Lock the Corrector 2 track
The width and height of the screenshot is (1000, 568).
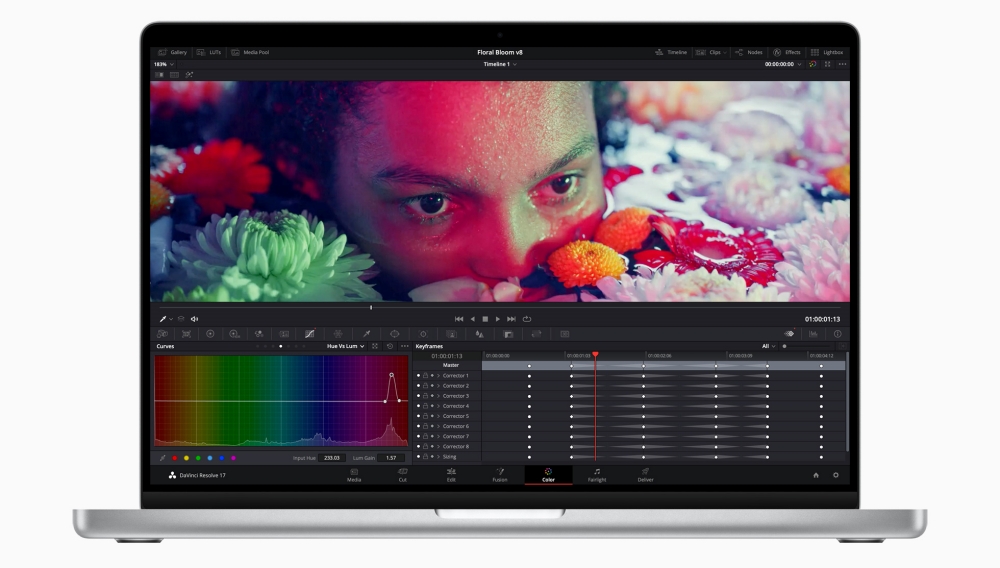[425, 386]
